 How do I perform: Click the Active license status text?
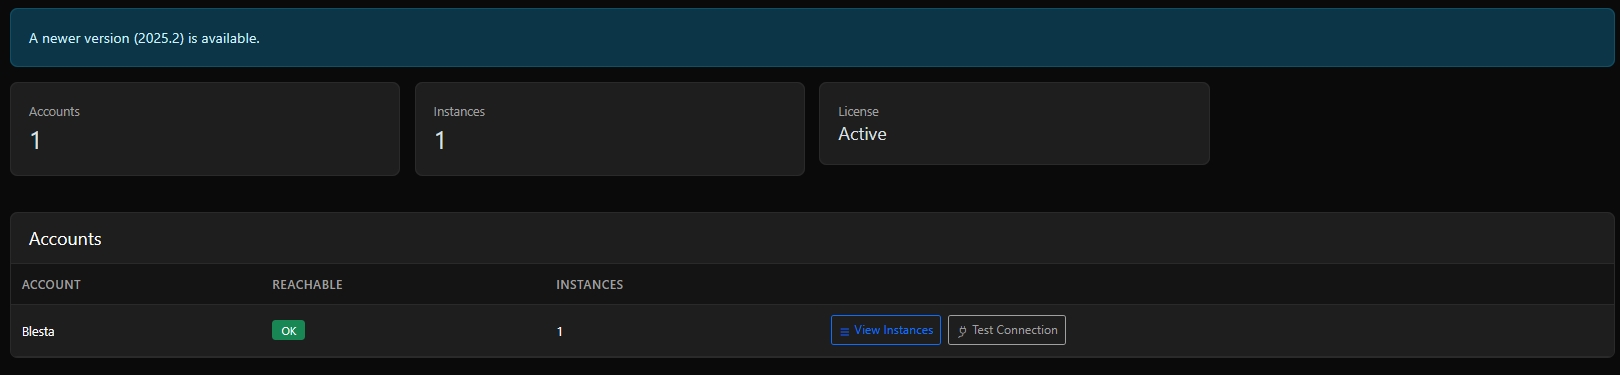coord(862,134)
